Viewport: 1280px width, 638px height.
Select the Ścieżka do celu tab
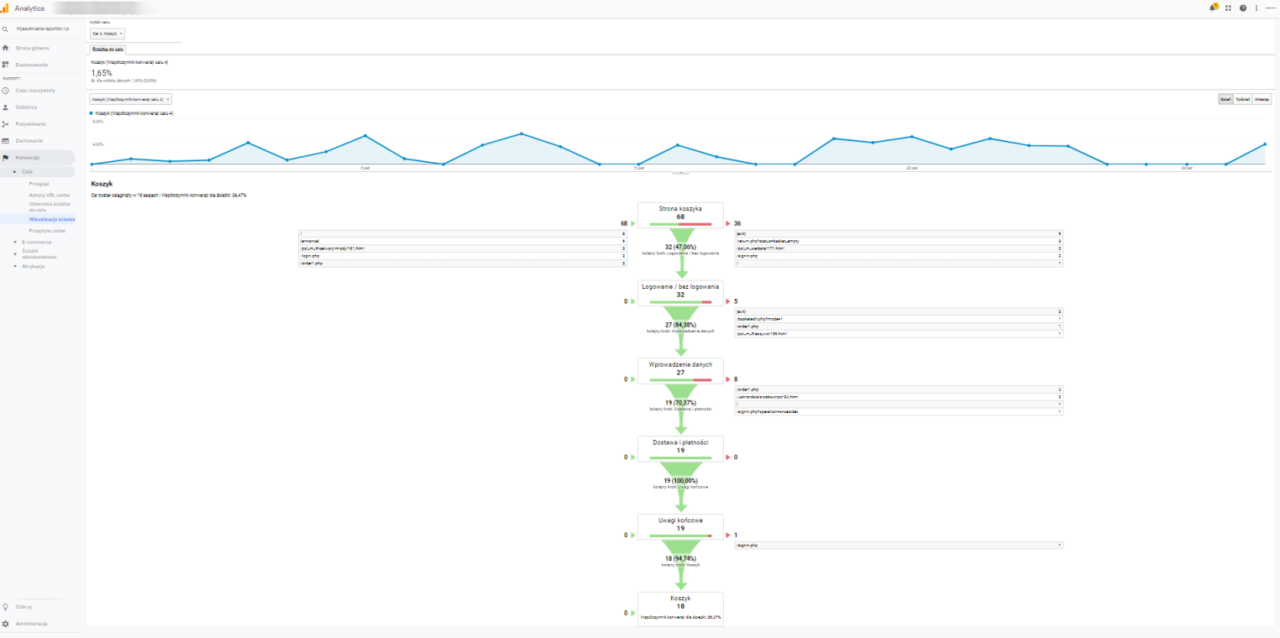coord(108,48)
